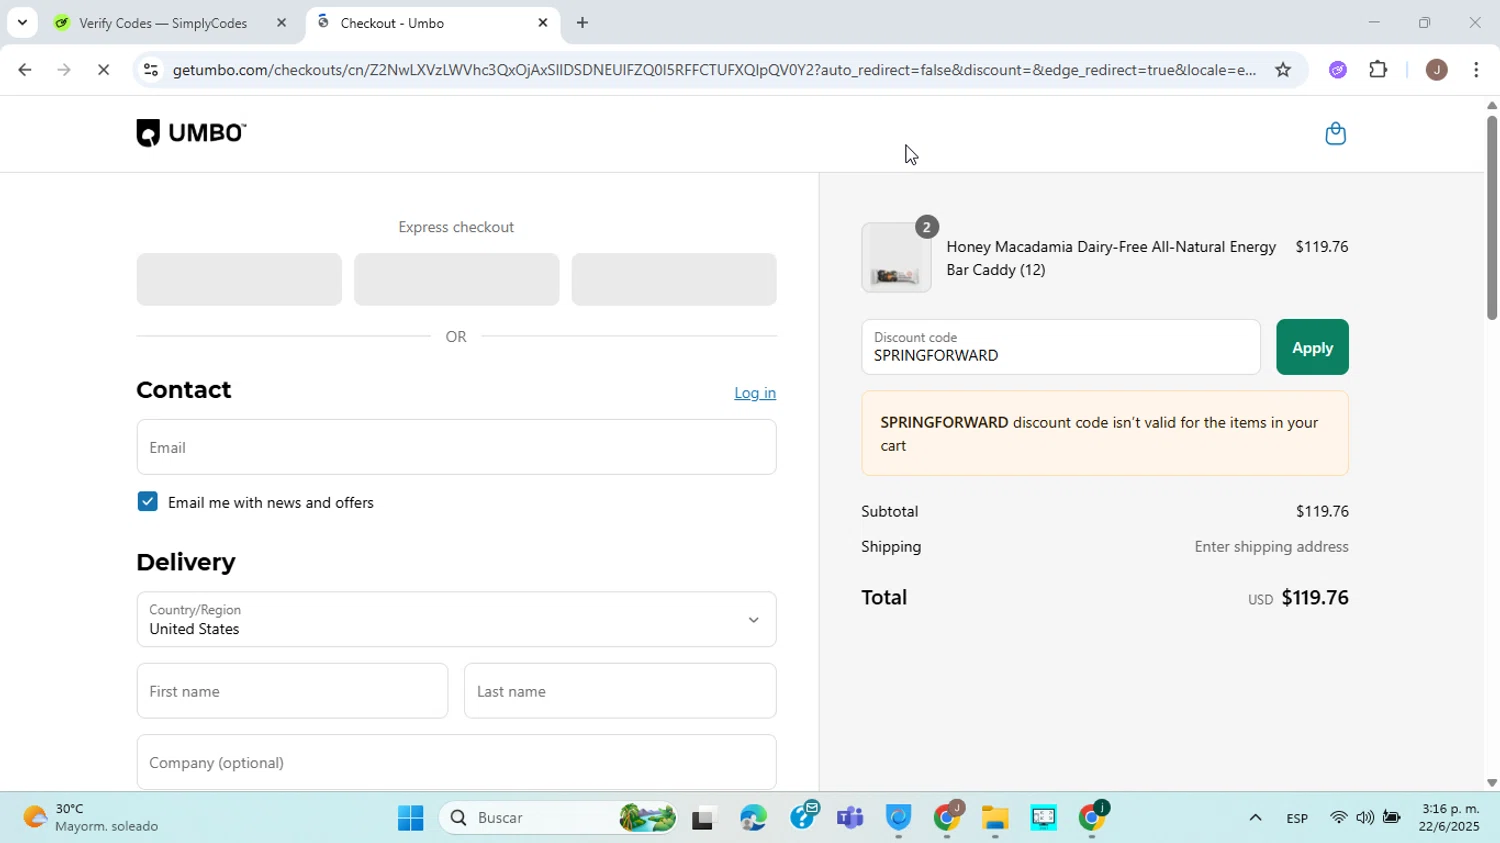Viewport: 1500px width, 843px height.
Task: Click the middle express checkout button
Action: click(x=456, y=279)
